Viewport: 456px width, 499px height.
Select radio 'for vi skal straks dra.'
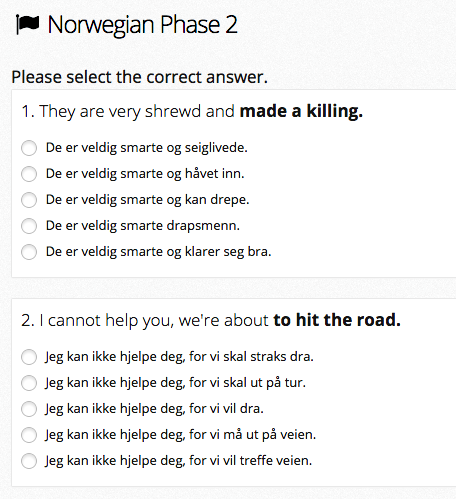click(x=29, y=357)
